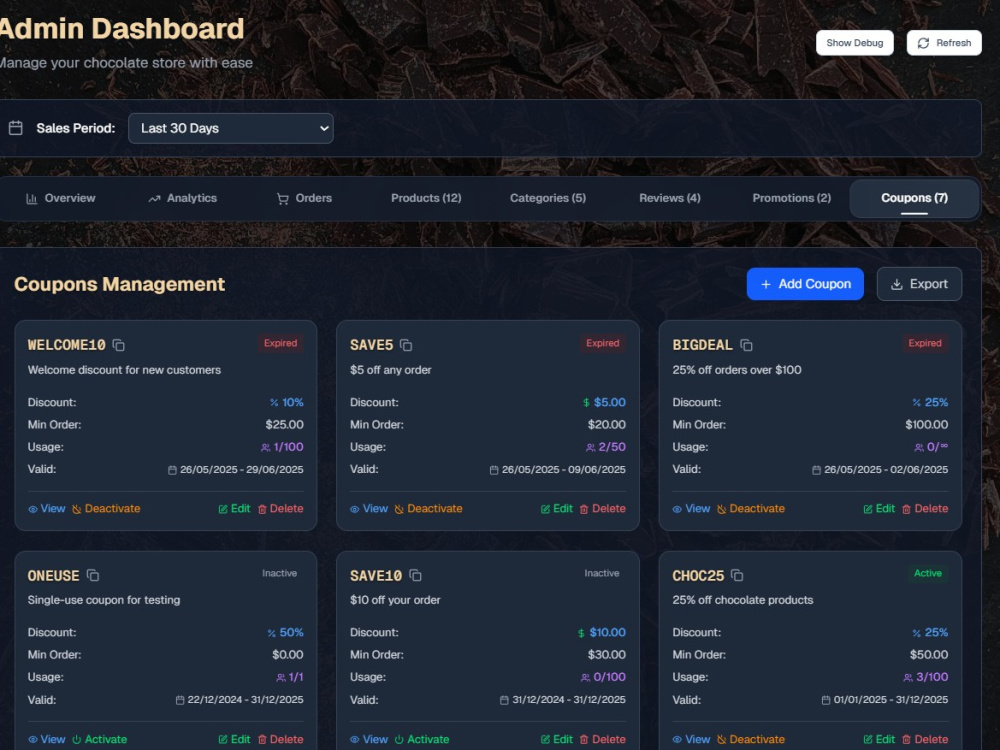Edit the WELCOME10 coupon
The width and height of the screenshot is (1000, 750).
[234, 509]
